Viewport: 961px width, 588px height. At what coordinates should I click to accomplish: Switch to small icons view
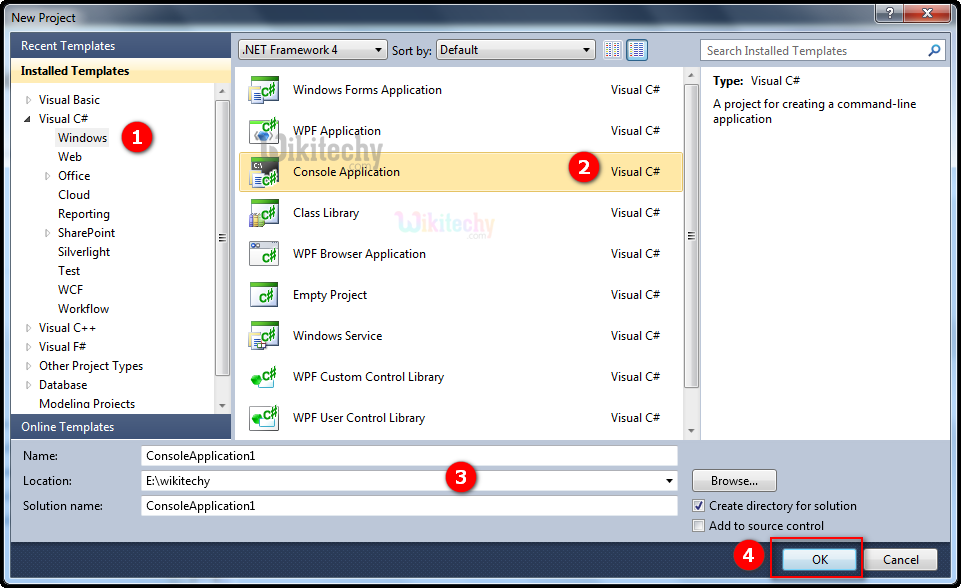tap(613, 50)
